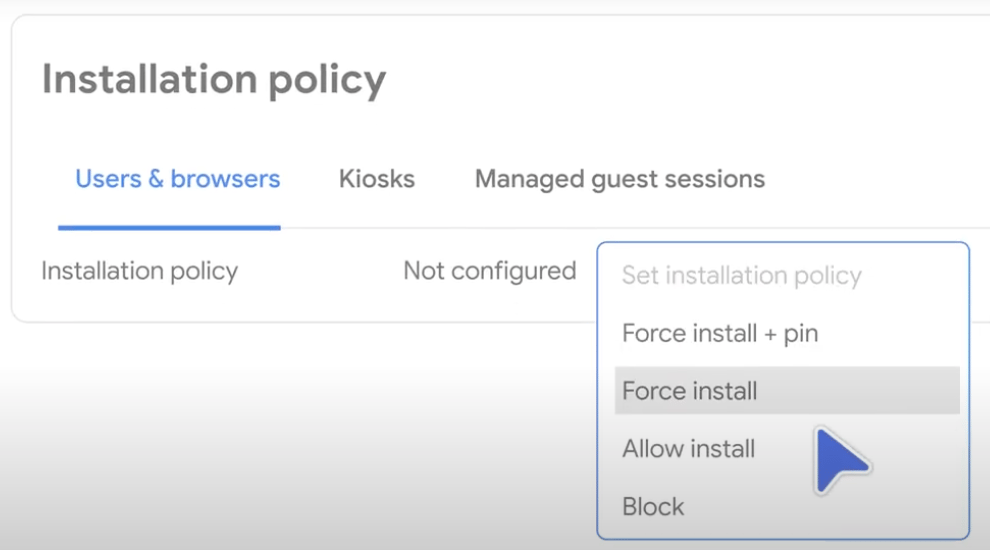Click the blue underline beneath Users & browsers
Viewport: 990px width, 550px height.
point(169,227)
